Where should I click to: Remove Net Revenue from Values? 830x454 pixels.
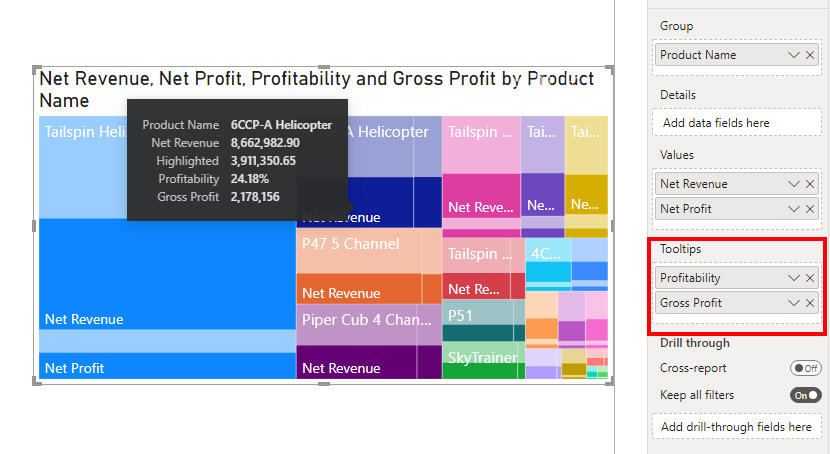(x=810, y=184)
